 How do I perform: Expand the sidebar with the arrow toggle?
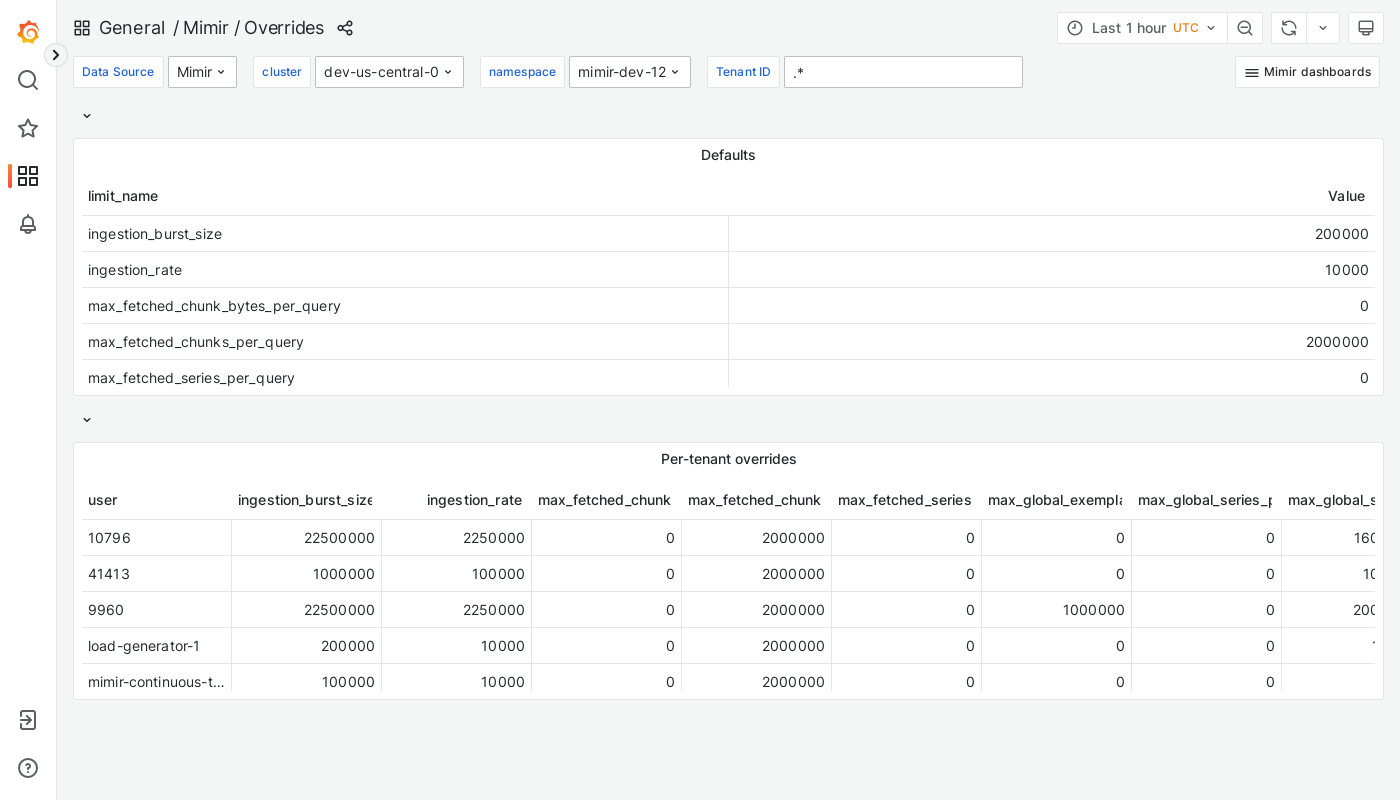55,55
